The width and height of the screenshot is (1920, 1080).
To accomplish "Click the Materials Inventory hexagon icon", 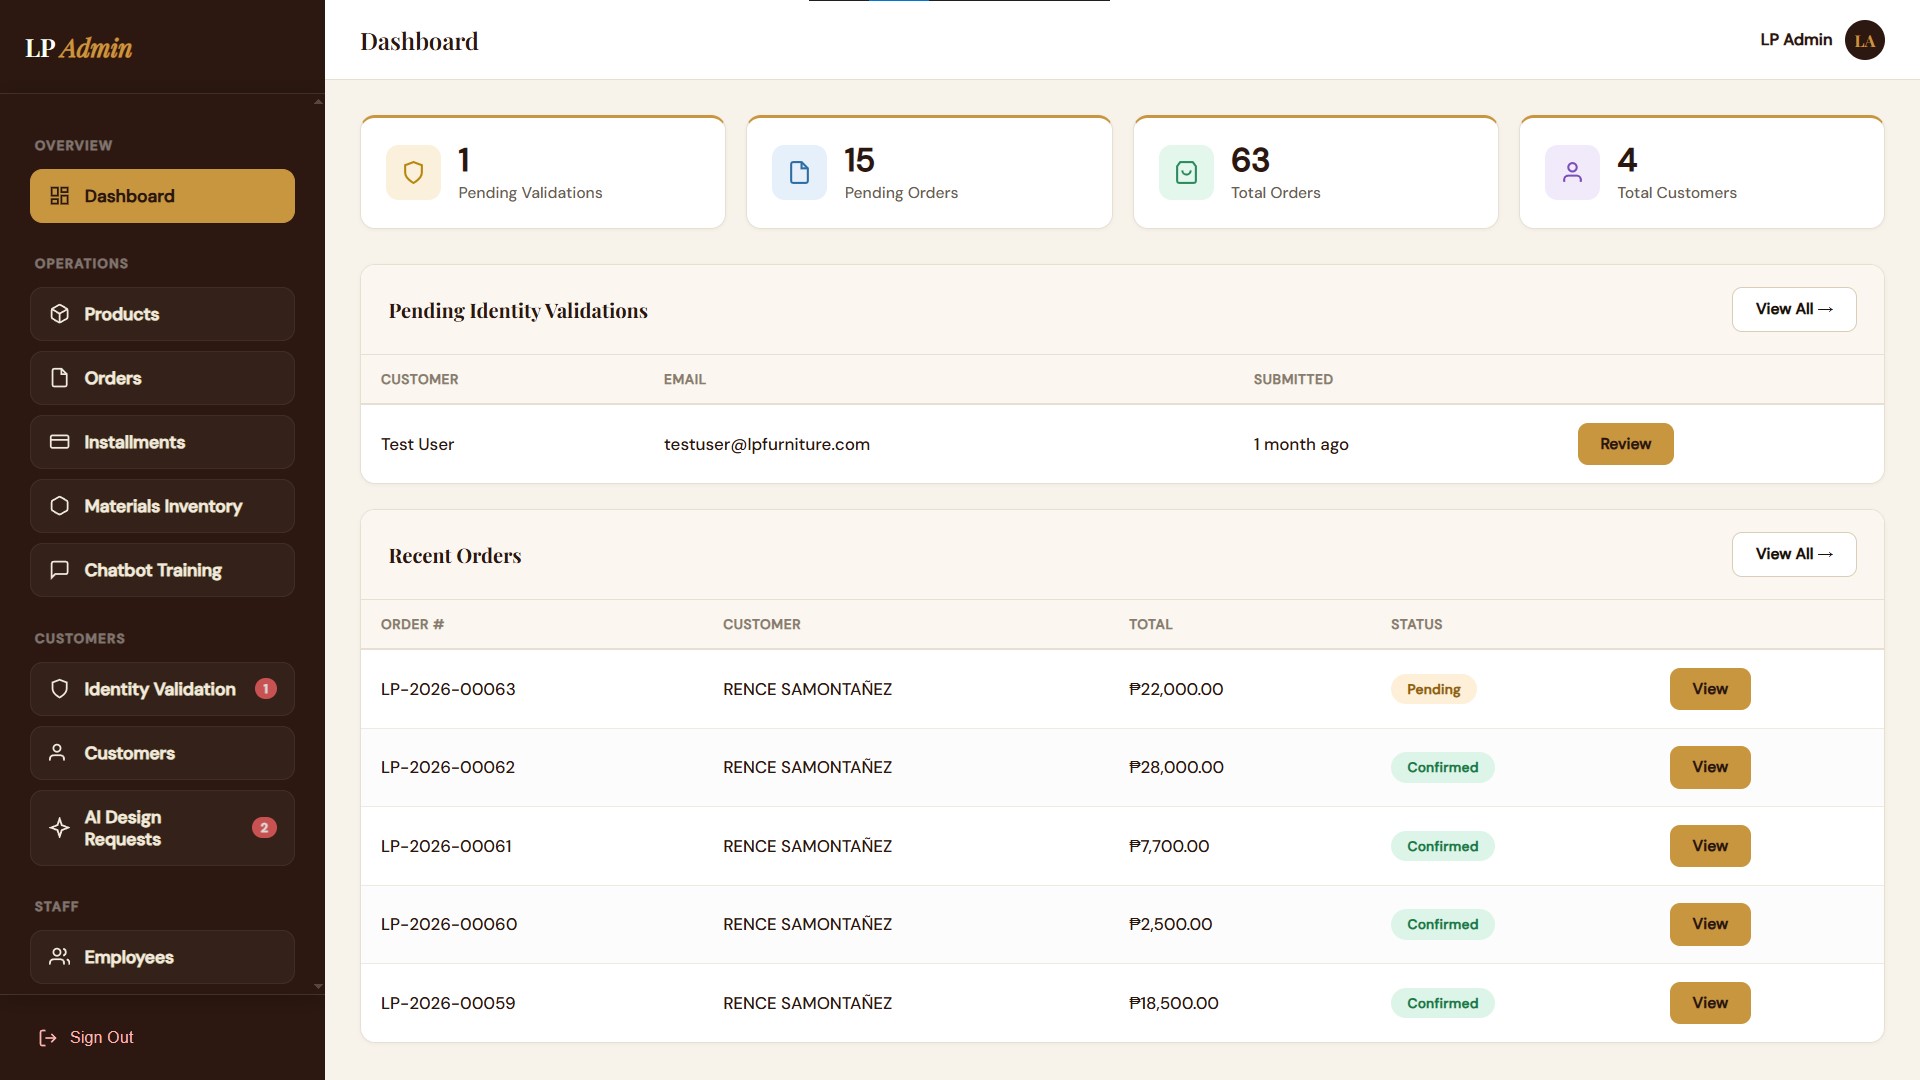I will point(60,506).
